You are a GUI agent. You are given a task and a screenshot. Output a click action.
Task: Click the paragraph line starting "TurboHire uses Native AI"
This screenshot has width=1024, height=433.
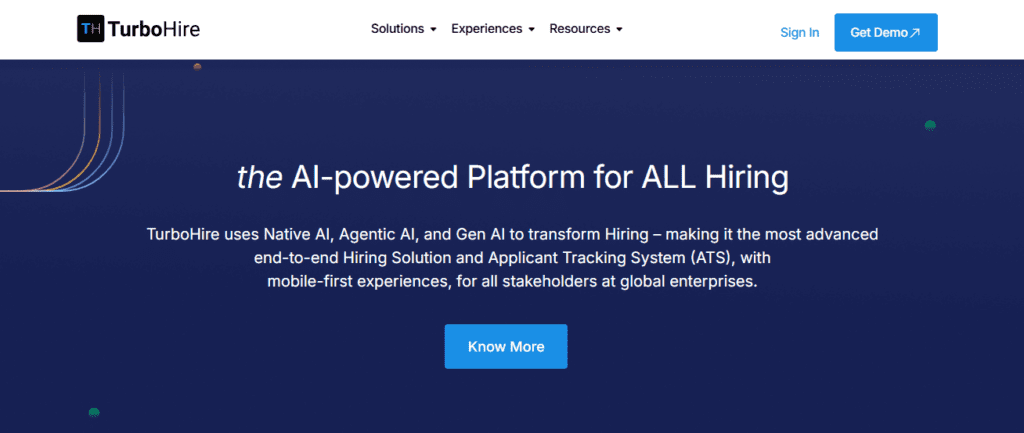tap(513, 234)
